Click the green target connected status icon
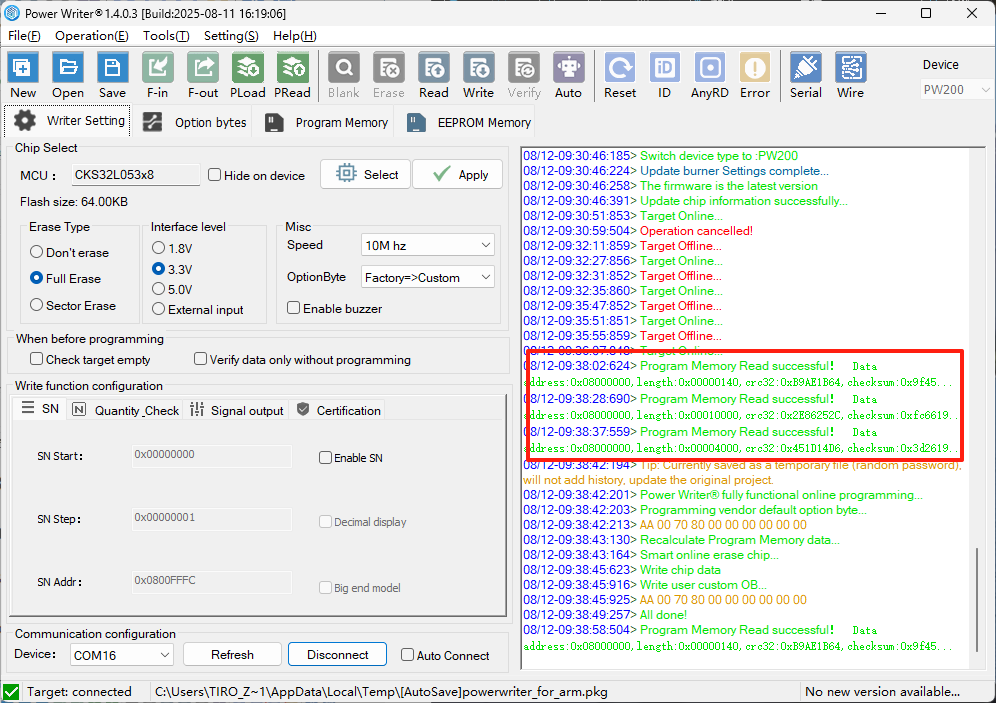Screen dimensions: 996x703 point(11,692)
